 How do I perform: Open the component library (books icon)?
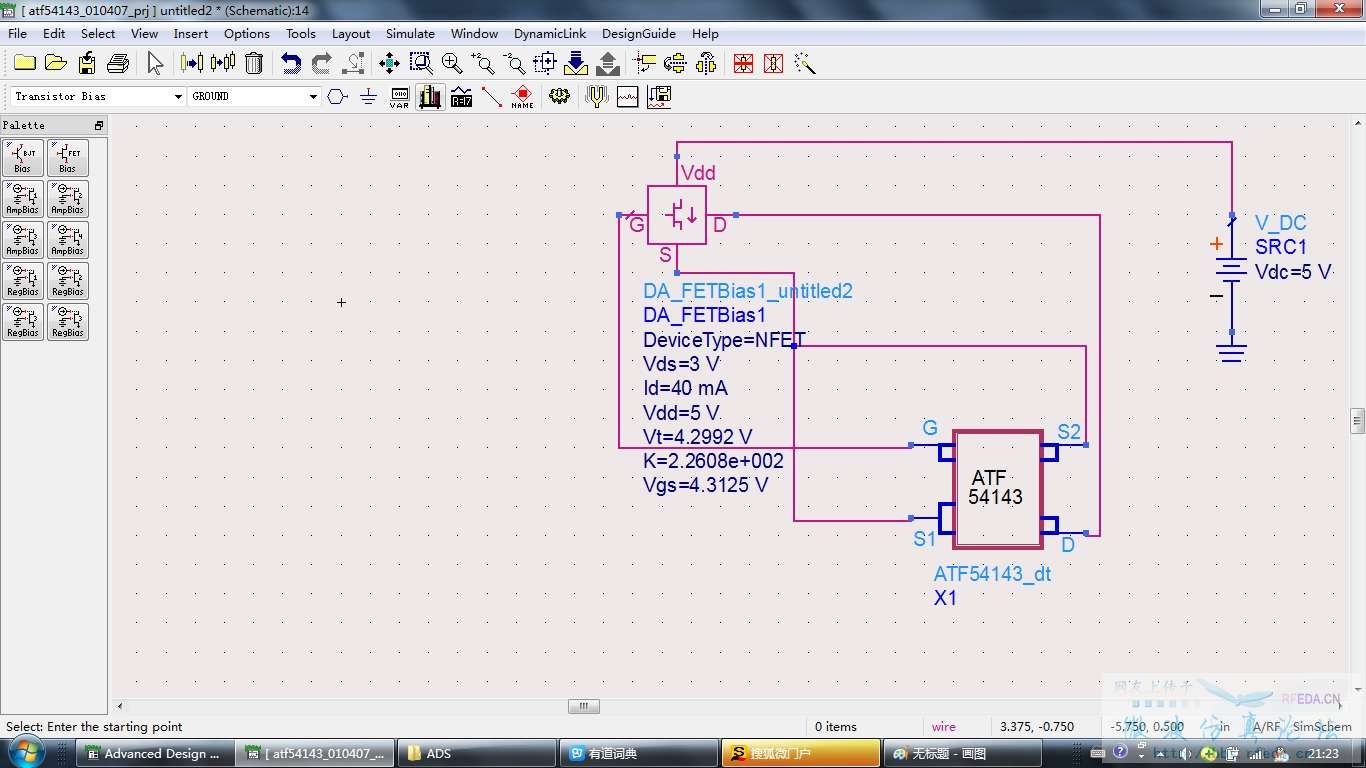click(431, 96)
